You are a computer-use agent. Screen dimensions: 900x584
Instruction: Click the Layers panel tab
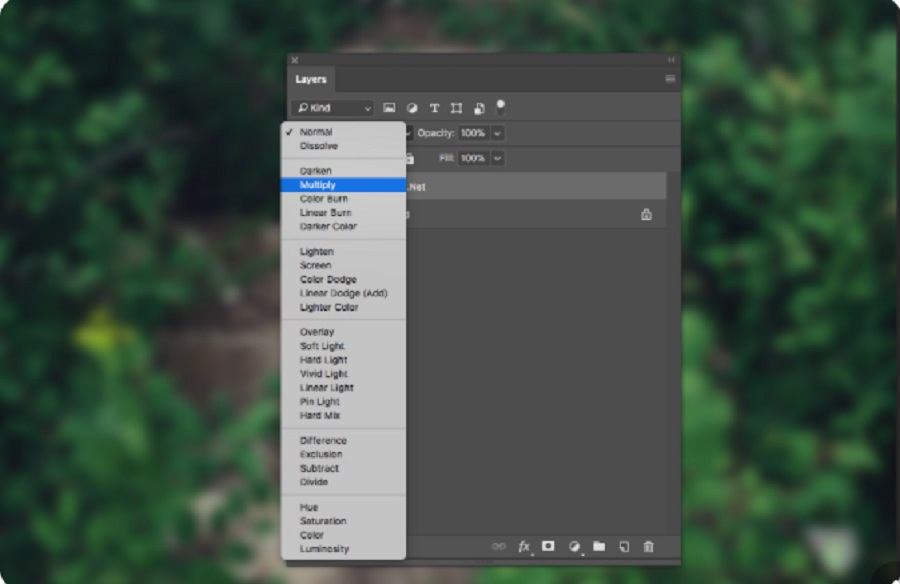[311, 79]
